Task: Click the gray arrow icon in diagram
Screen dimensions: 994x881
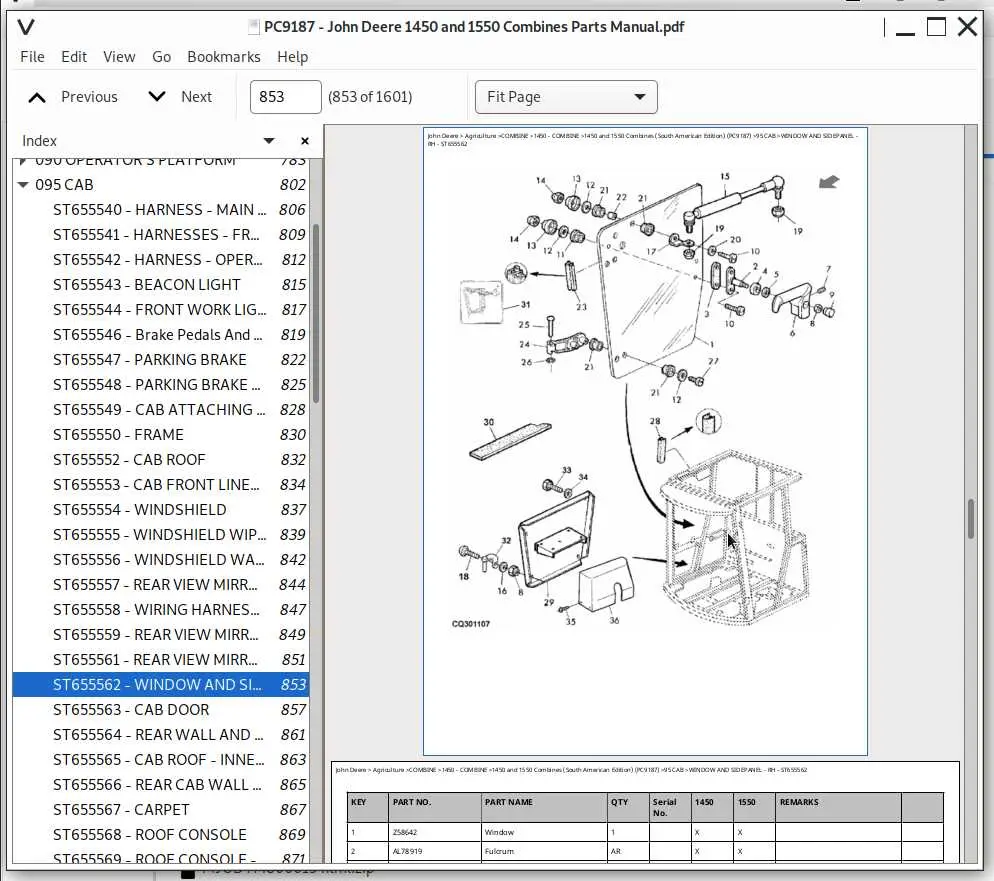Action: (829, 183)
